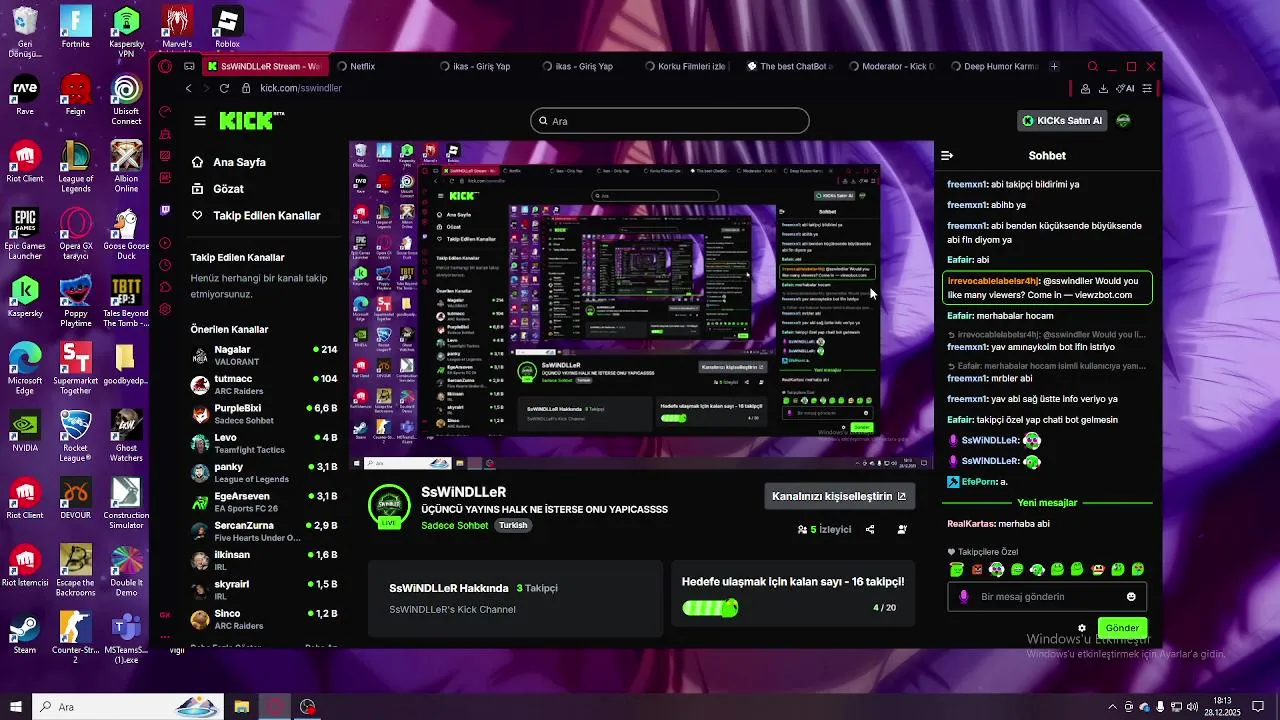
Task: Open chat settings gear icon
Action: (x=1082, y=629)
